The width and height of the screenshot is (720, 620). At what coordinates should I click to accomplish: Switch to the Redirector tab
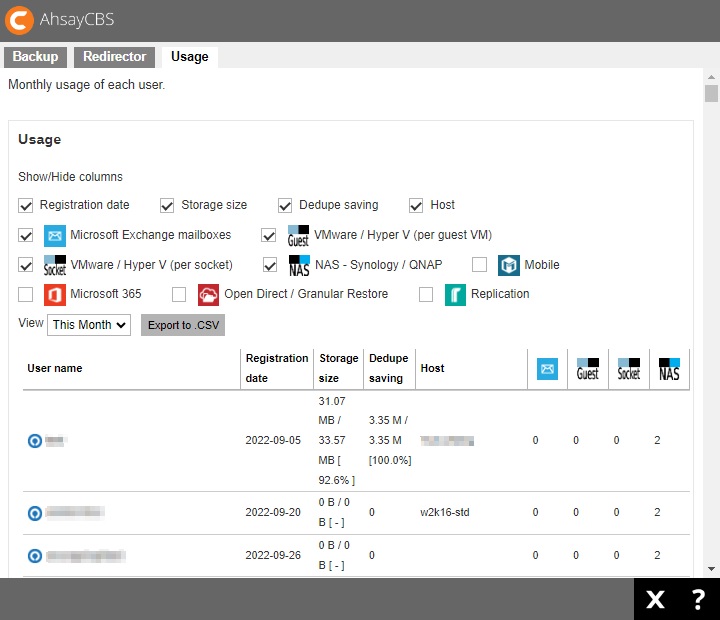[114, 57]
